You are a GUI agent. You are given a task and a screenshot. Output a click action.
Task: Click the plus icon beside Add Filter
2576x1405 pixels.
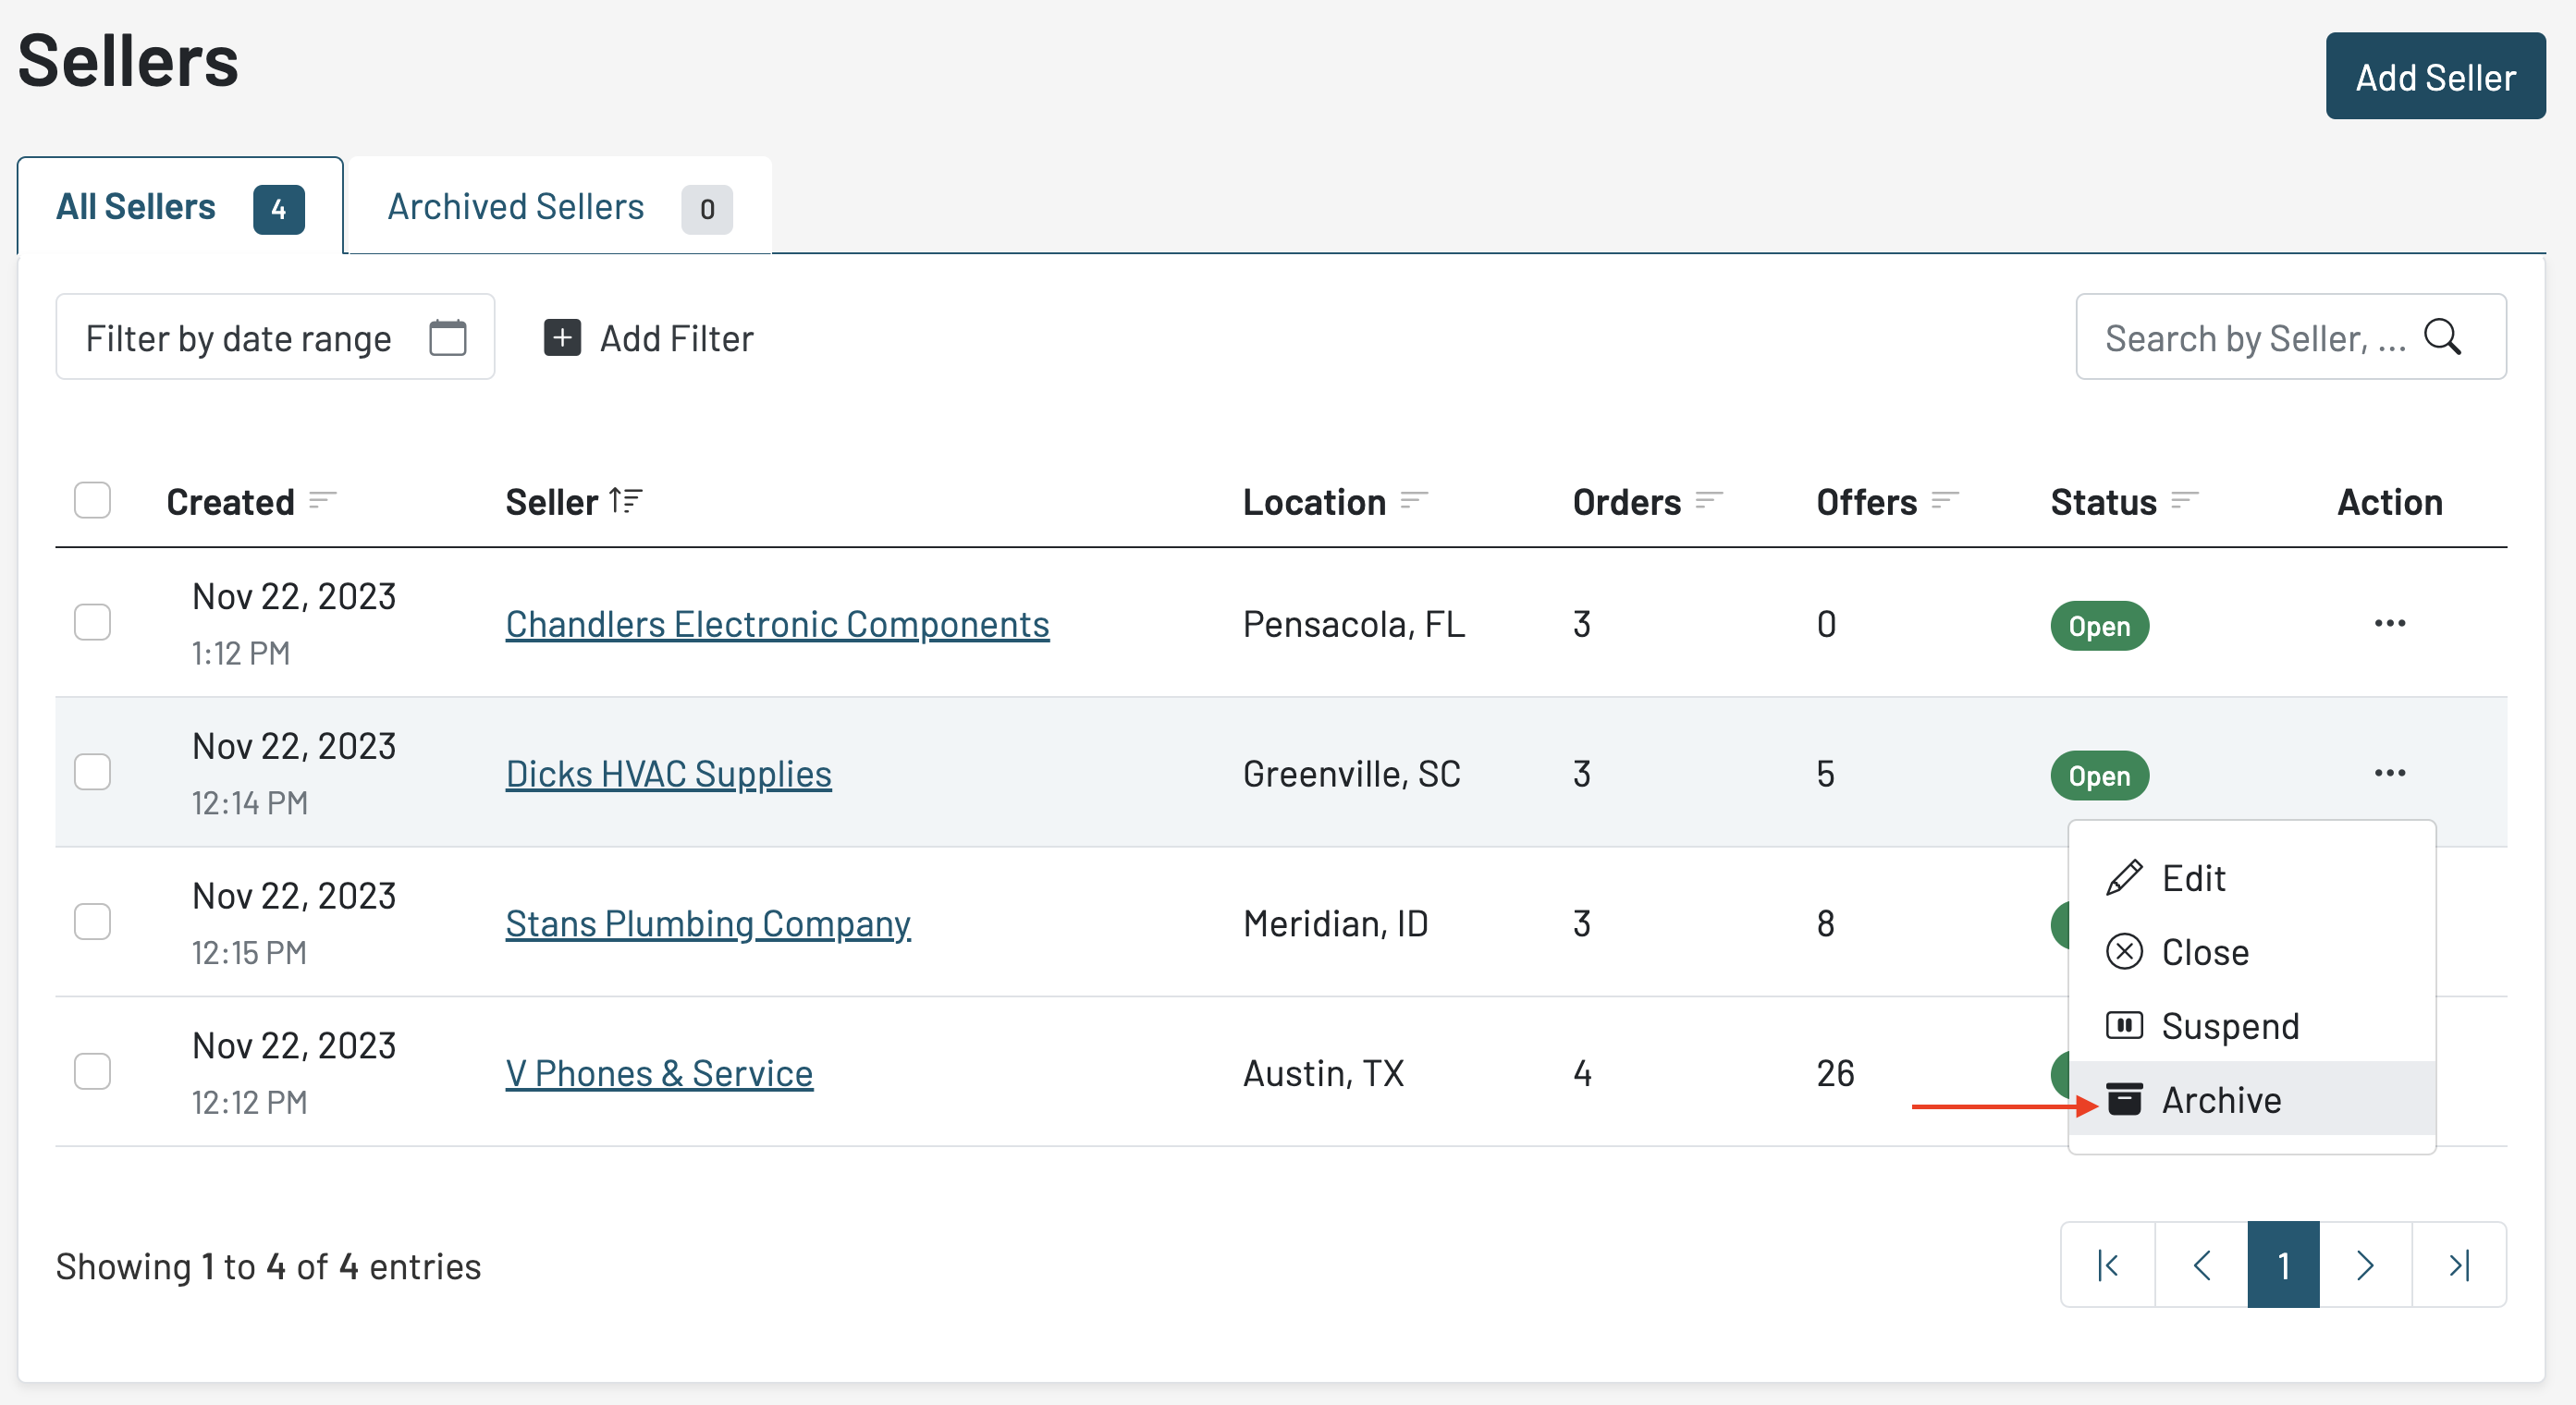click(562, 338)
